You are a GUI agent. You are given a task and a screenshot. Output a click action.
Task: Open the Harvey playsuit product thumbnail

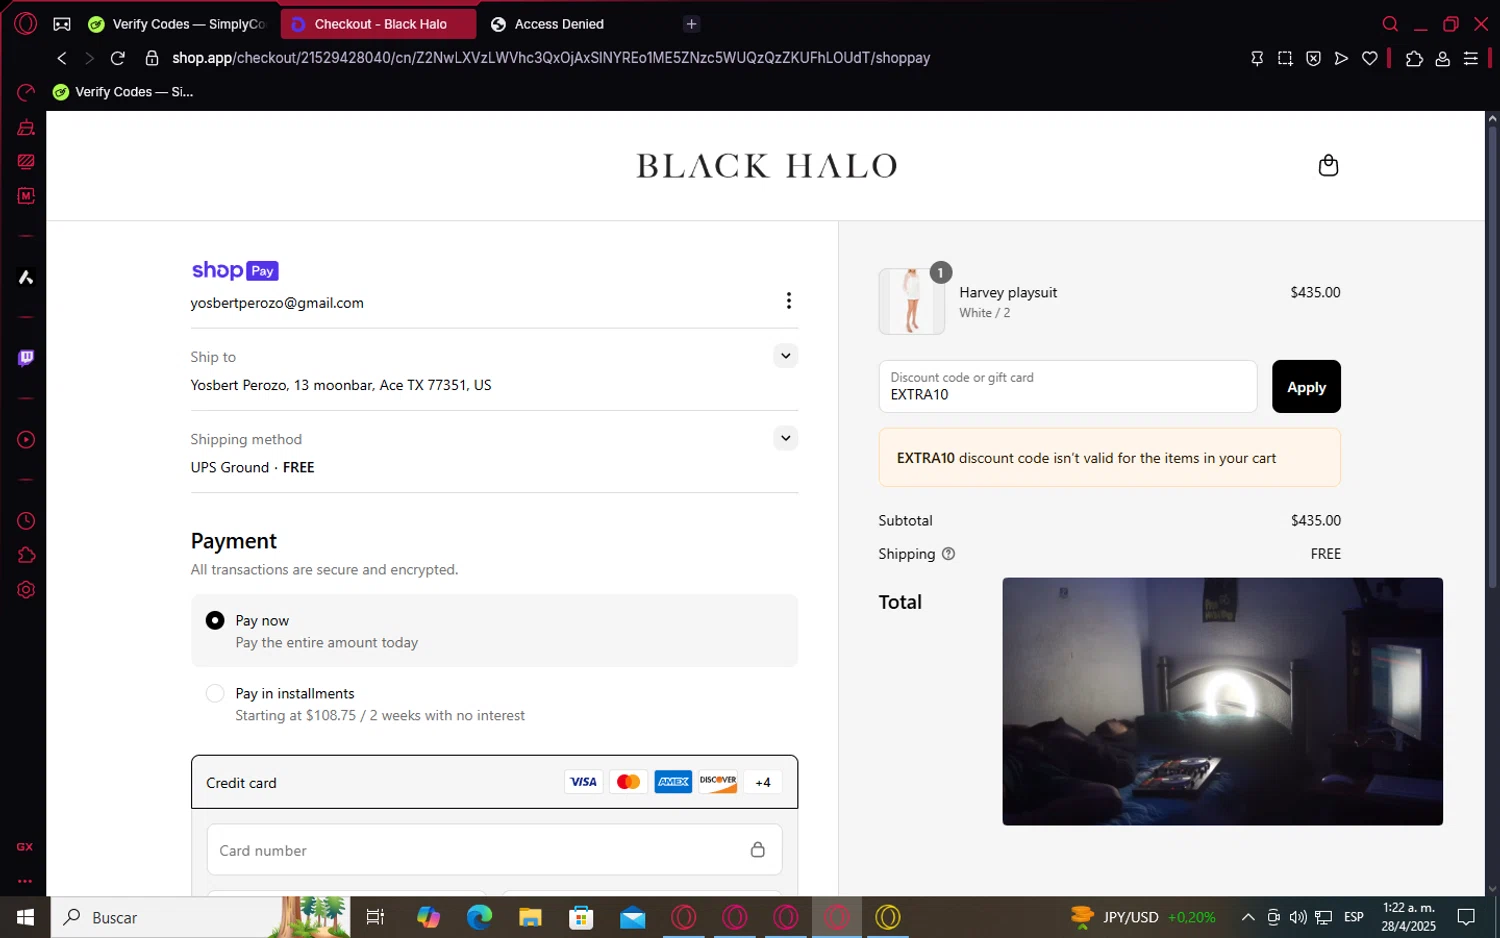[911, 301]
